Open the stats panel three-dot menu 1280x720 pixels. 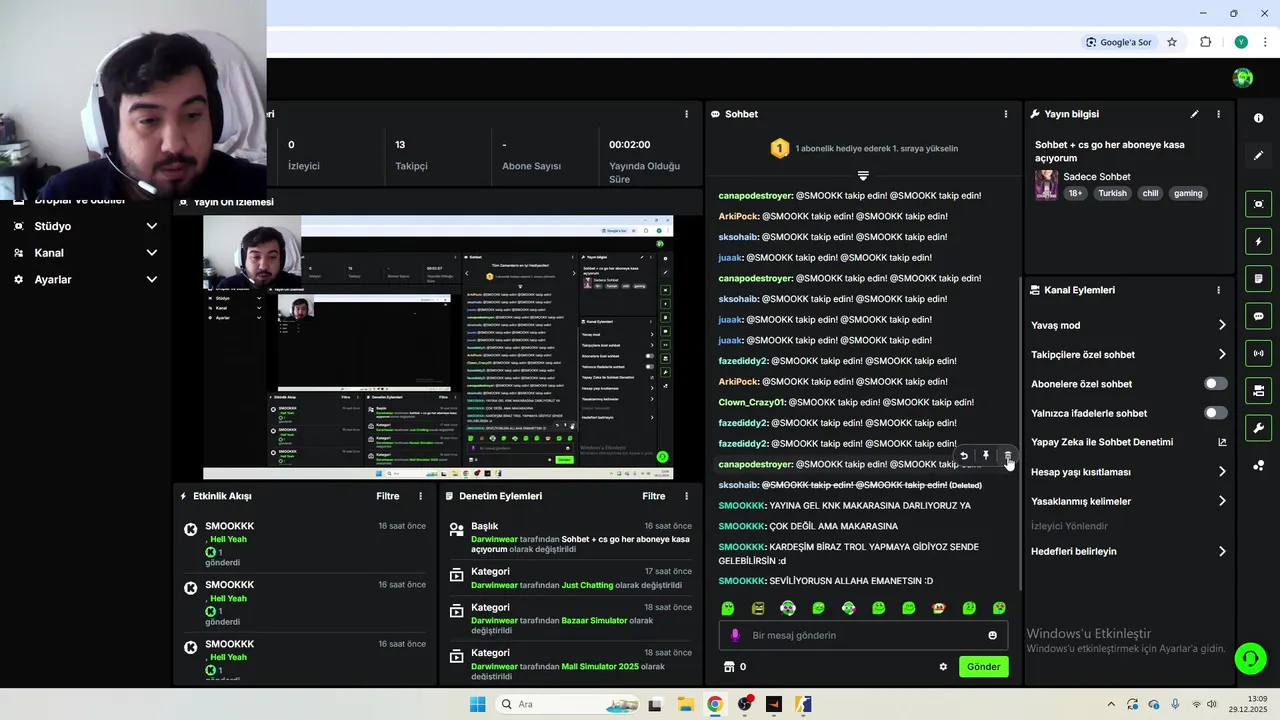(x=686, y=114)
